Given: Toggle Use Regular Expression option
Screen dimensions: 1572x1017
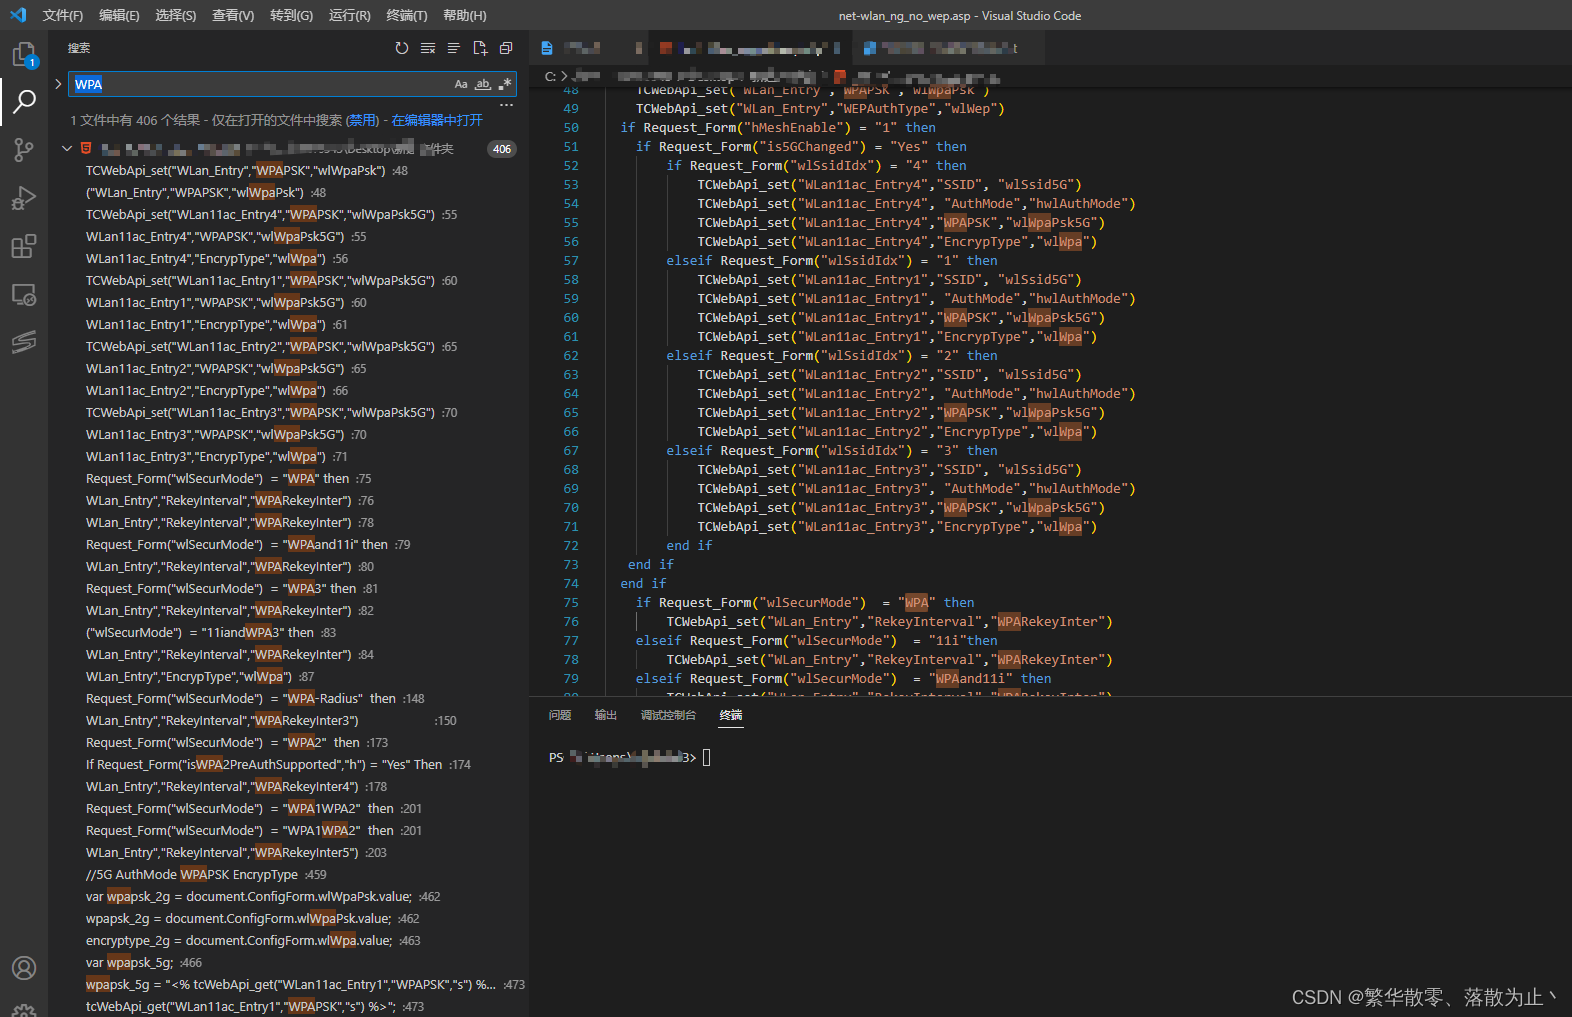Looking at the screenshot, I should coord(505,84).
